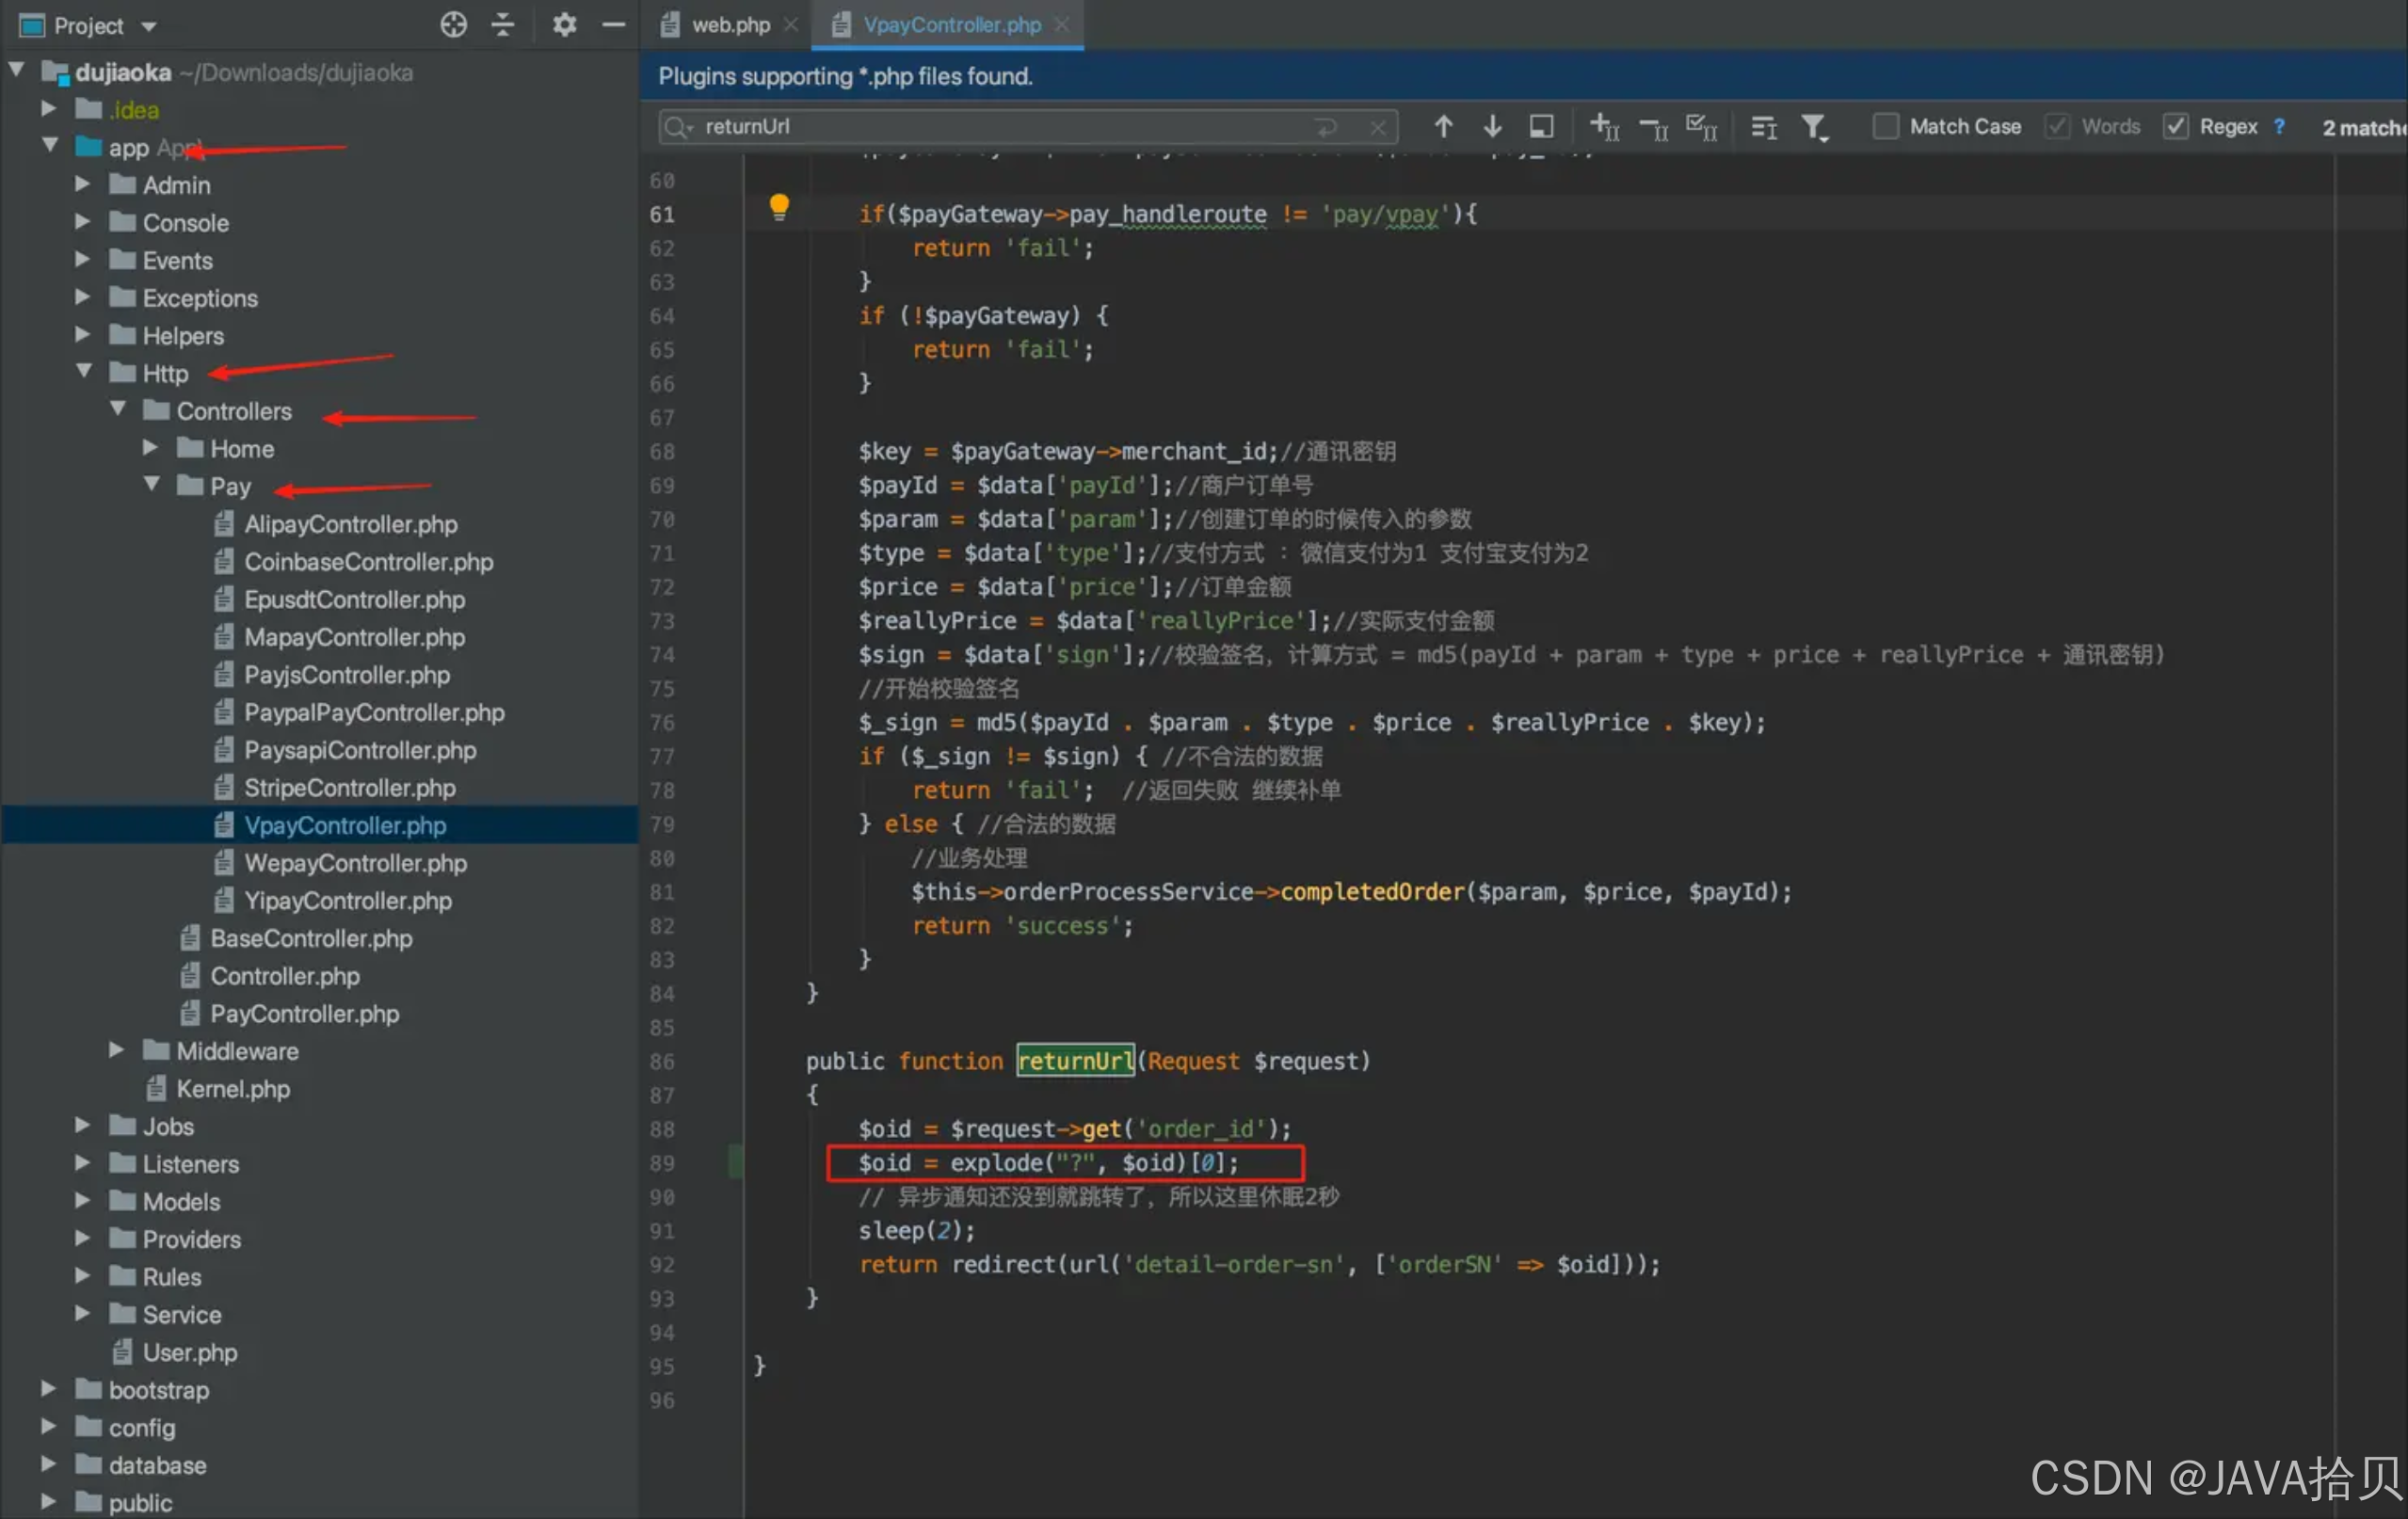Viewport: 2408px width, 1519px height.
Task: Expand the .idea folder
Action: click(48, 108)
